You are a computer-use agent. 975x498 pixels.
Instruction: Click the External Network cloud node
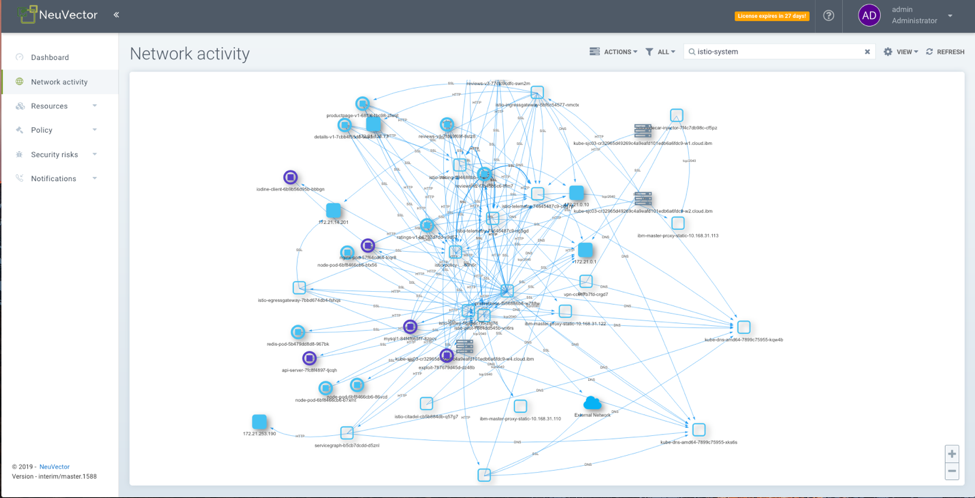(592, 402)
